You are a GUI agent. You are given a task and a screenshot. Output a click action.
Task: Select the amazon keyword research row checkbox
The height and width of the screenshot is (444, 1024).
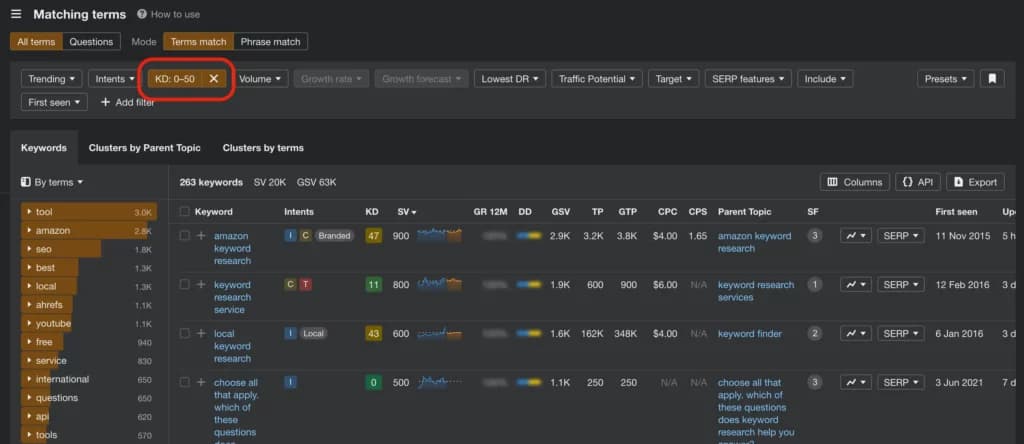point(184,236)
